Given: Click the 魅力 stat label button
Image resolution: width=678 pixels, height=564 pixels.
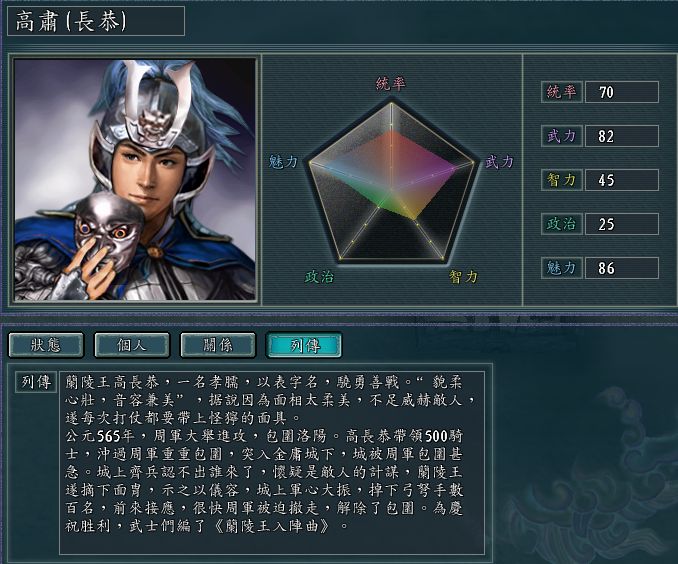Looking at the screenshot, I should pos(562,268).
